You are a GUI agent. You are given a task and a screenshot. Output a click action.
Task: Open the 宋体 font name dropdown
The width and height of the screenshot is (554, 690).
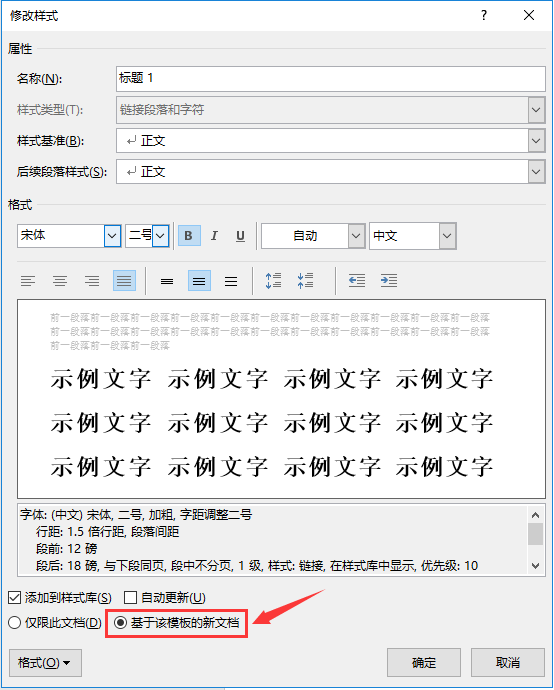tap(113, 236)
